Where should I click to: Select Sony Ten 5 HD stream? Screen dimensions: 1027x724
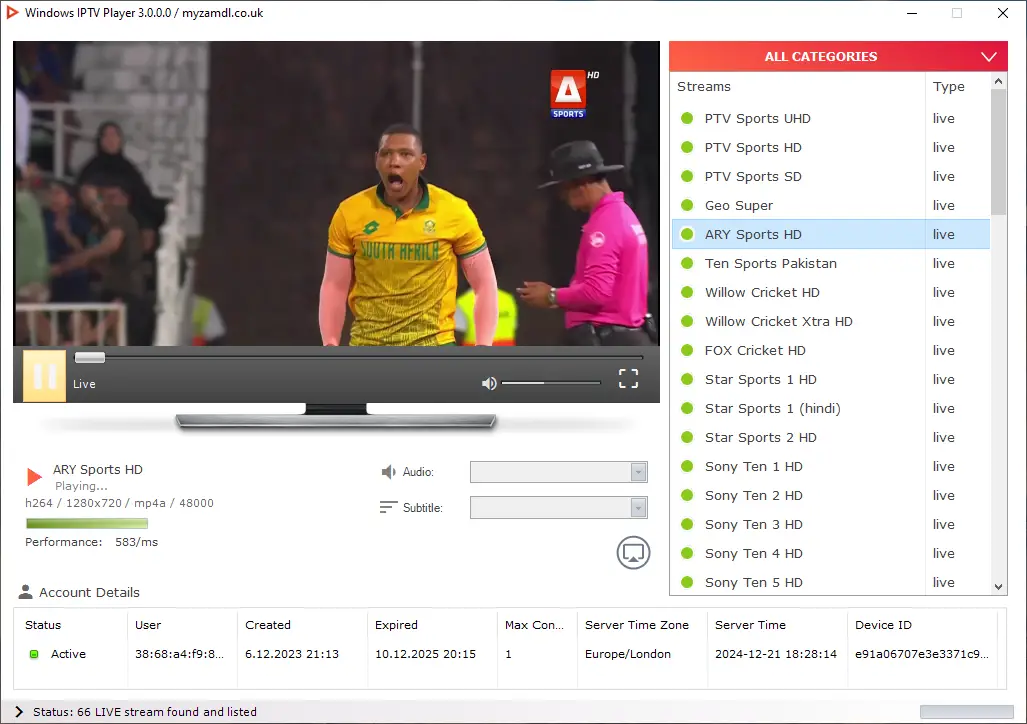coord(831,582)
